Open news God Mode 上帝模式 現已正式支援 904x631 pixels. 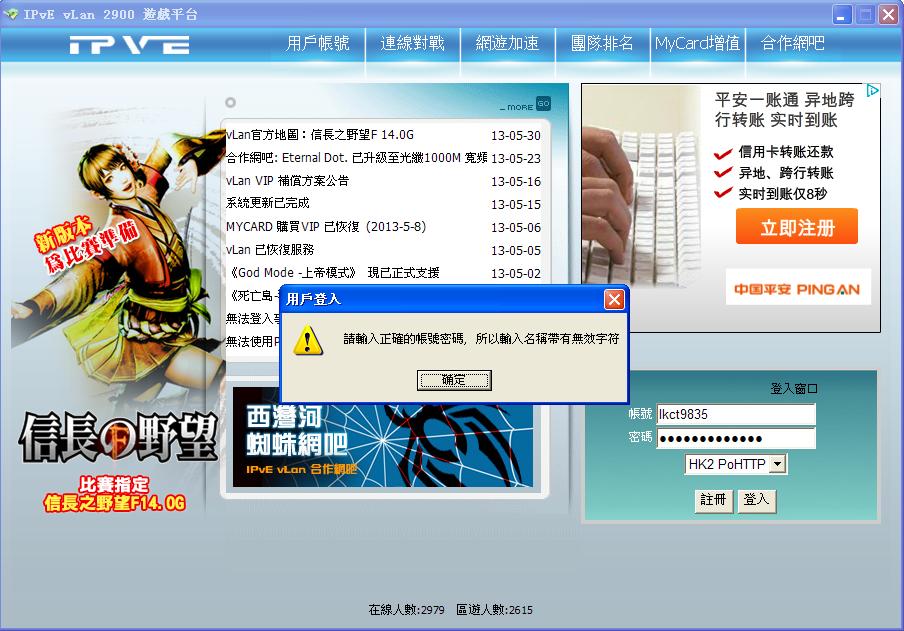click(x=334, y=273)
